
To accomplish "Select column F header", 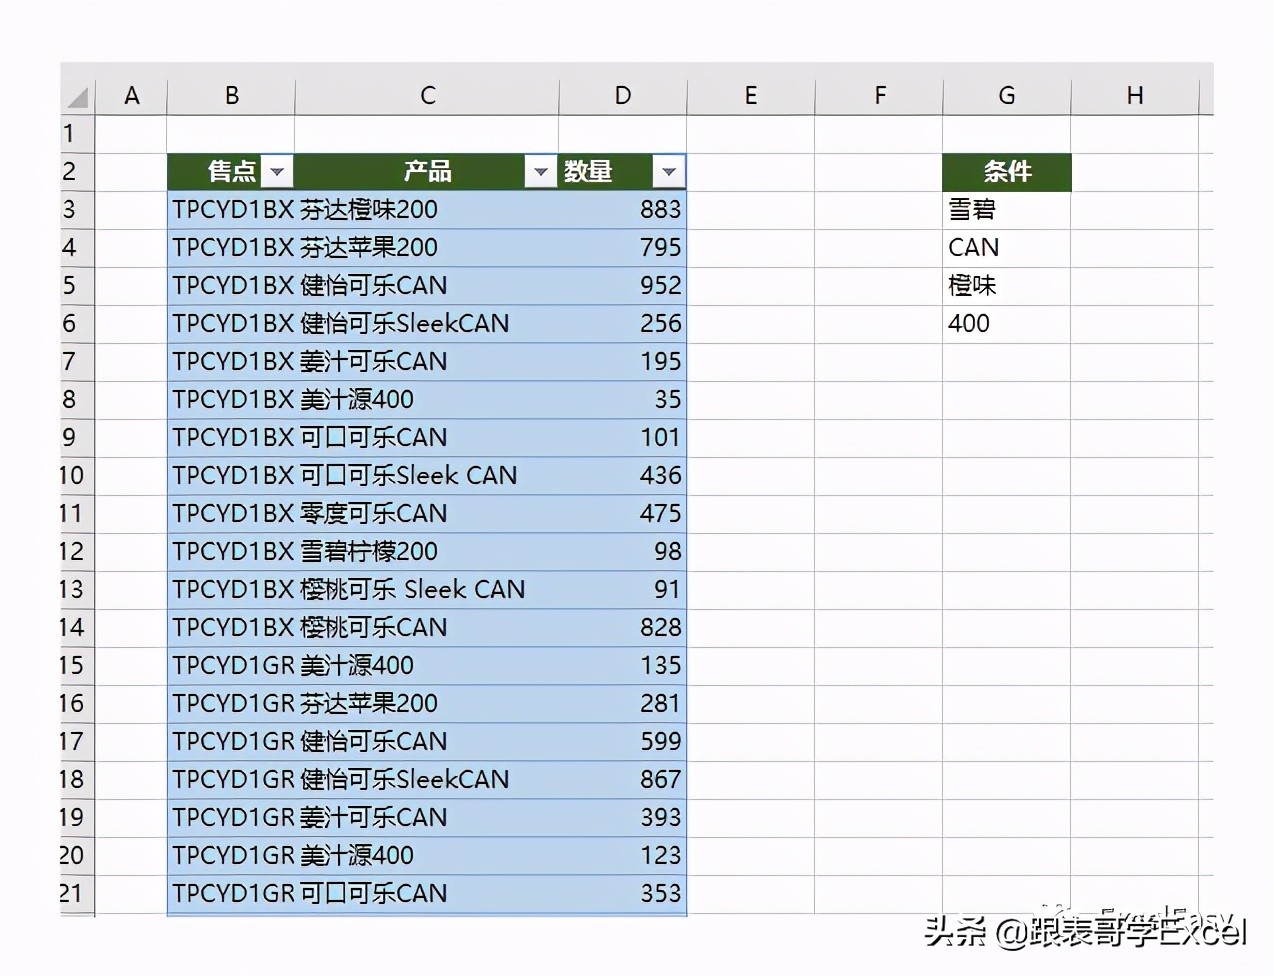I will (x=879, y=96).
